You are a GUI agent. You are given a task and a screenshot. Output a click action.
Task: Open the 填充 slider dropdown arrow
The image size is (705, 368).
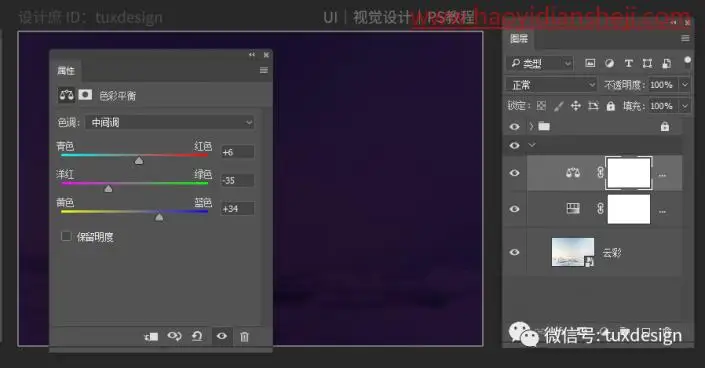click(685, 106)
